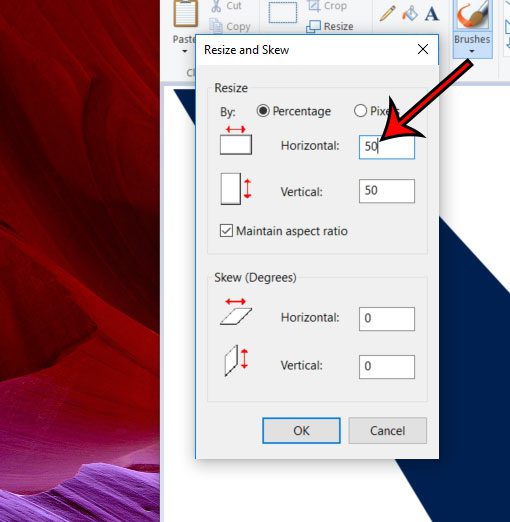Click the Resize Vertical input field

[x=387, y=191]
